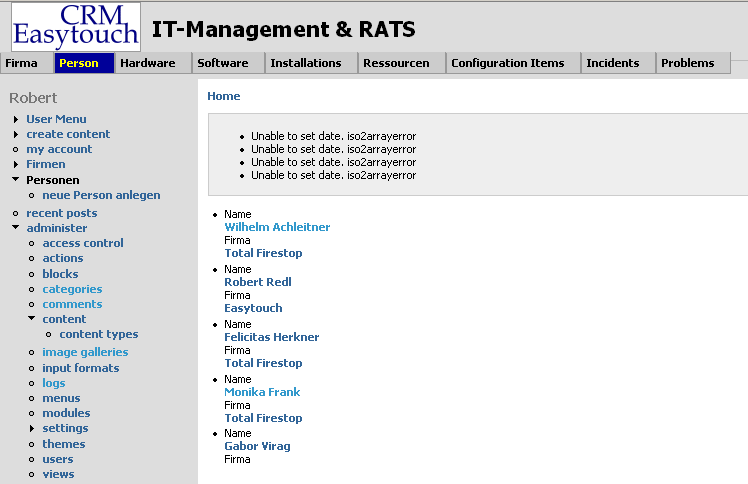Open access control admin page
Viewport: 748px width, 484px height.
83,243
